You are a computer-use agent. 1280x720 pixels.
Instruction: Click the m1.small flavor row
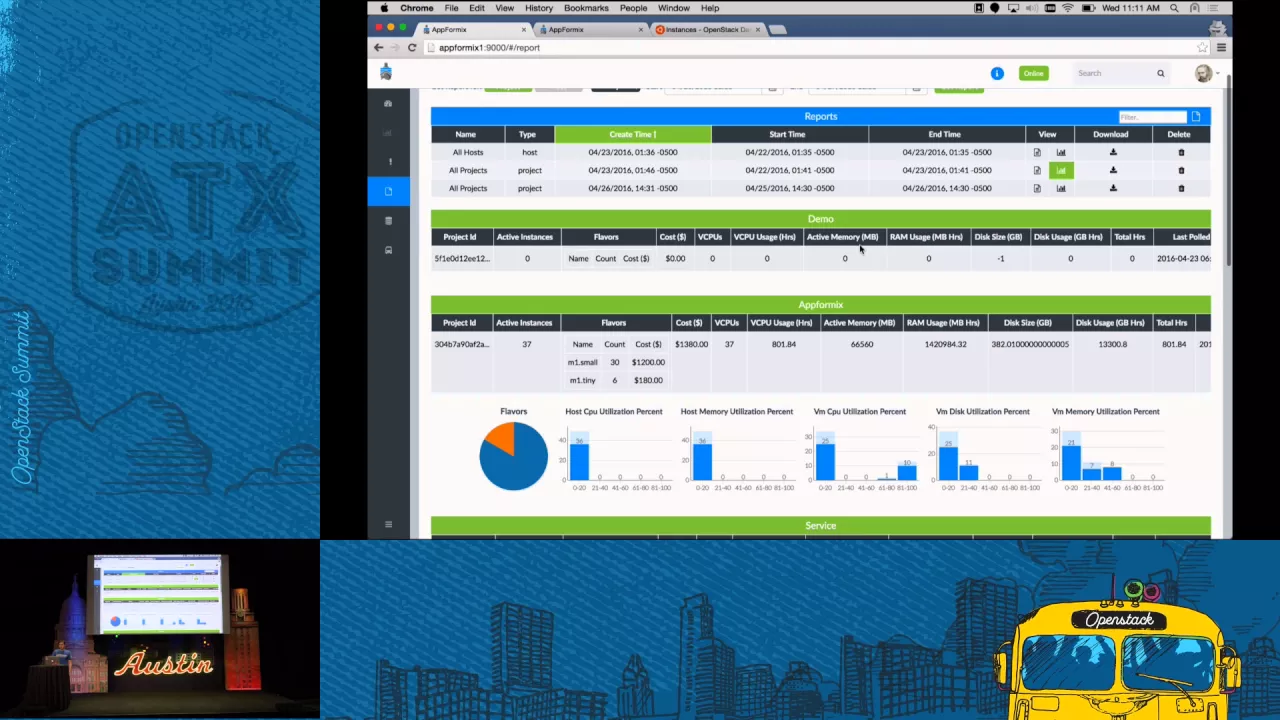tap(616, 362)
